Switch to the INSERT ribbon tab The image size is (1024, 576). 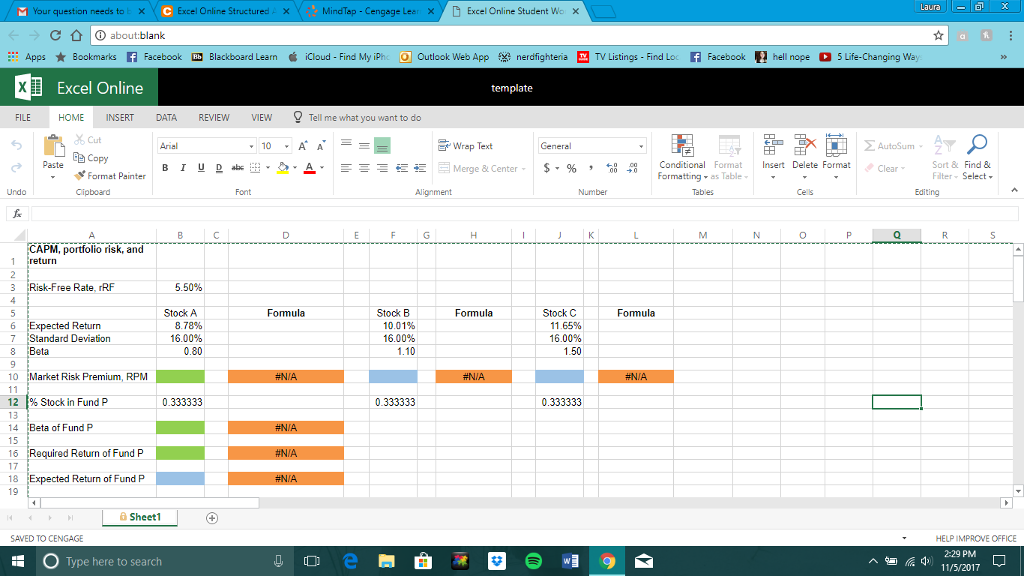click(120, 117)
